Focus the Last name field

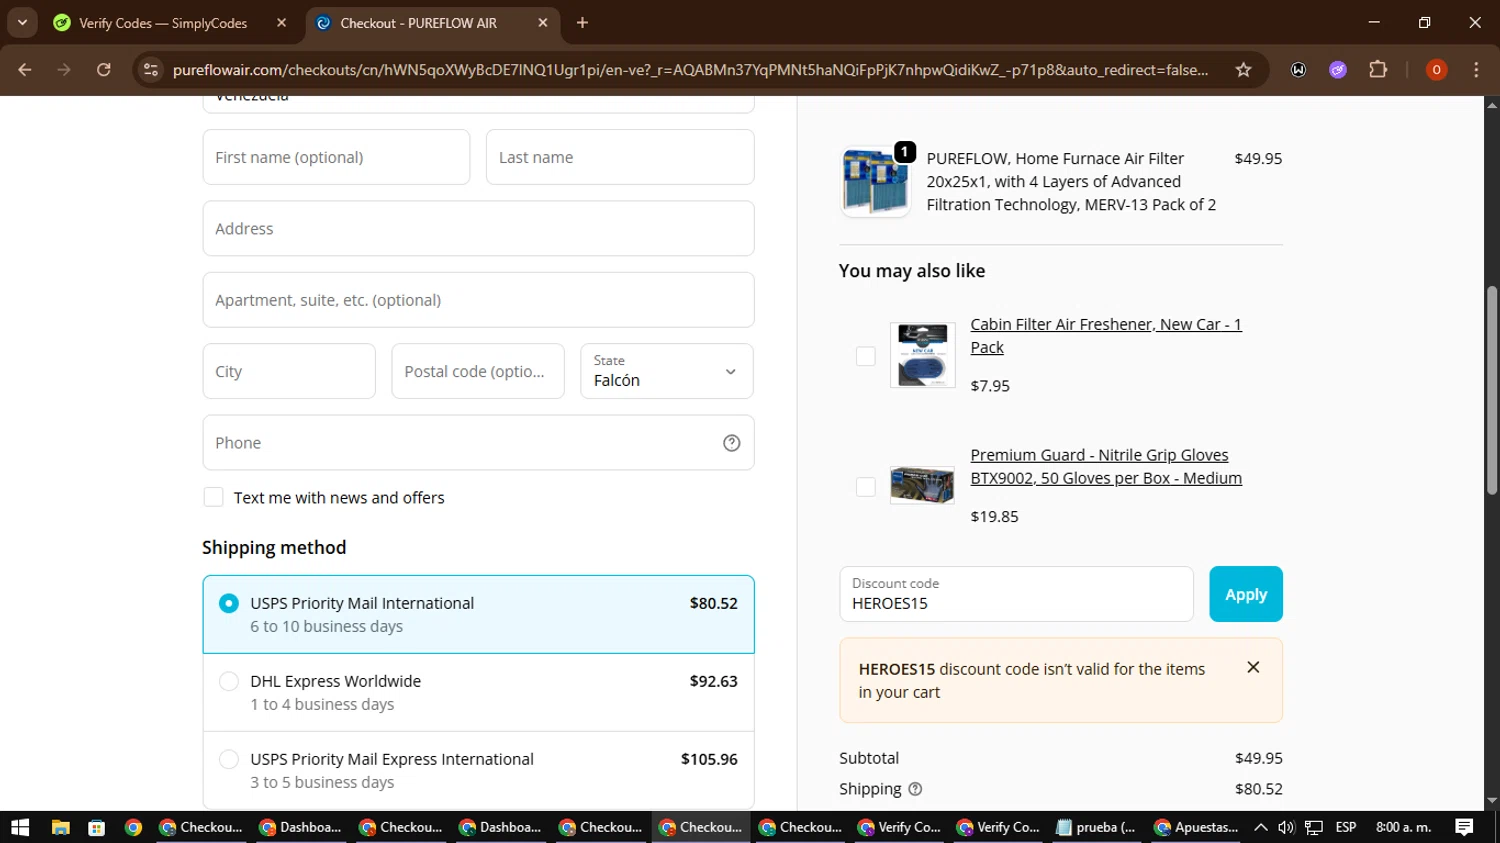click(x=620, y=157)
